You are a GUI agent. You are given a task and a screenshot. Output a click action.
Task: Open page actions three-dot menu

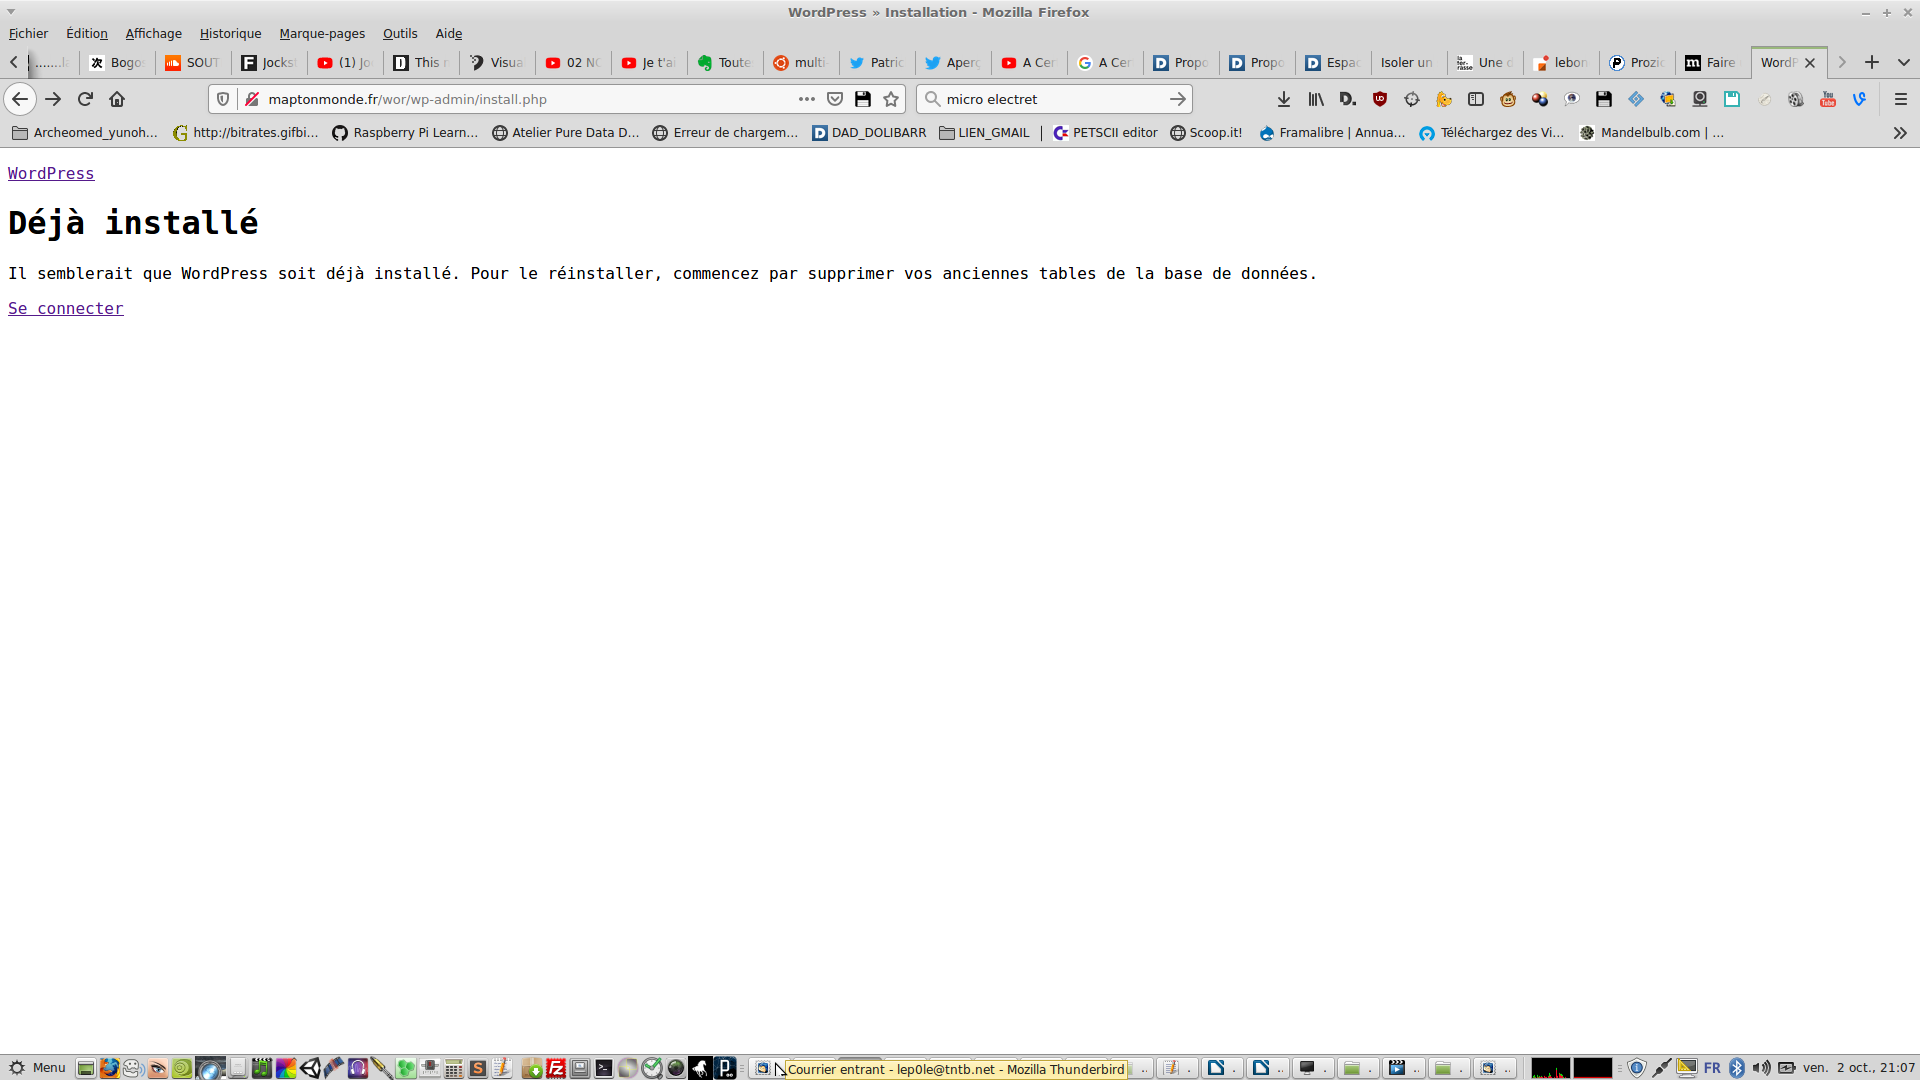(x=807, y=99)
